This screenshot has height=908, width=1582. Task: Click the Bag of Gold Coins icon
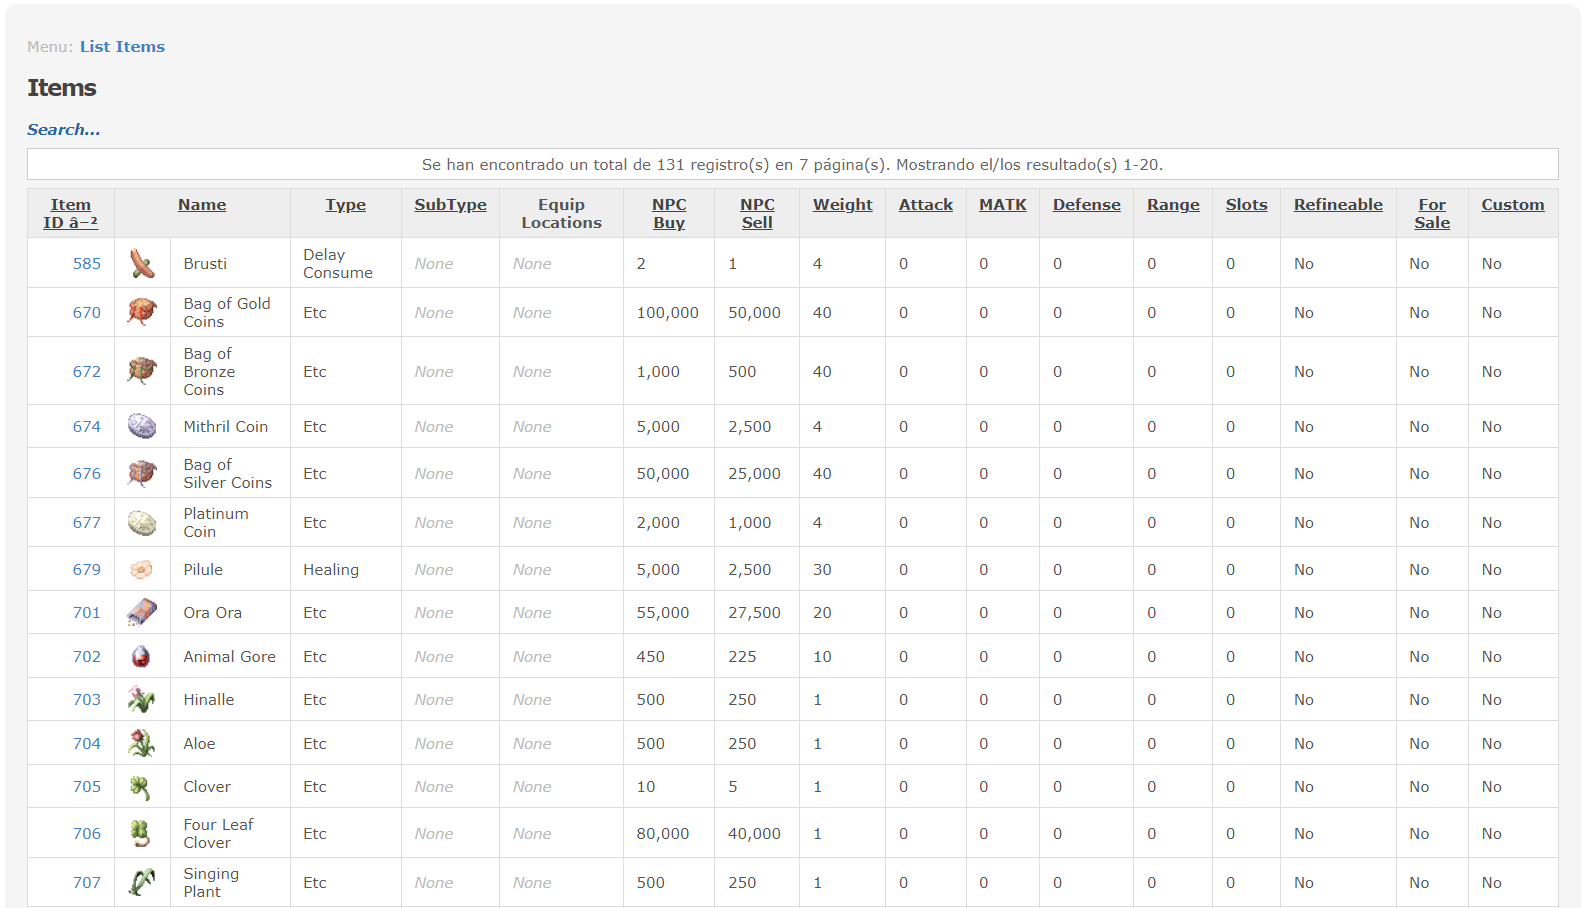142,312
